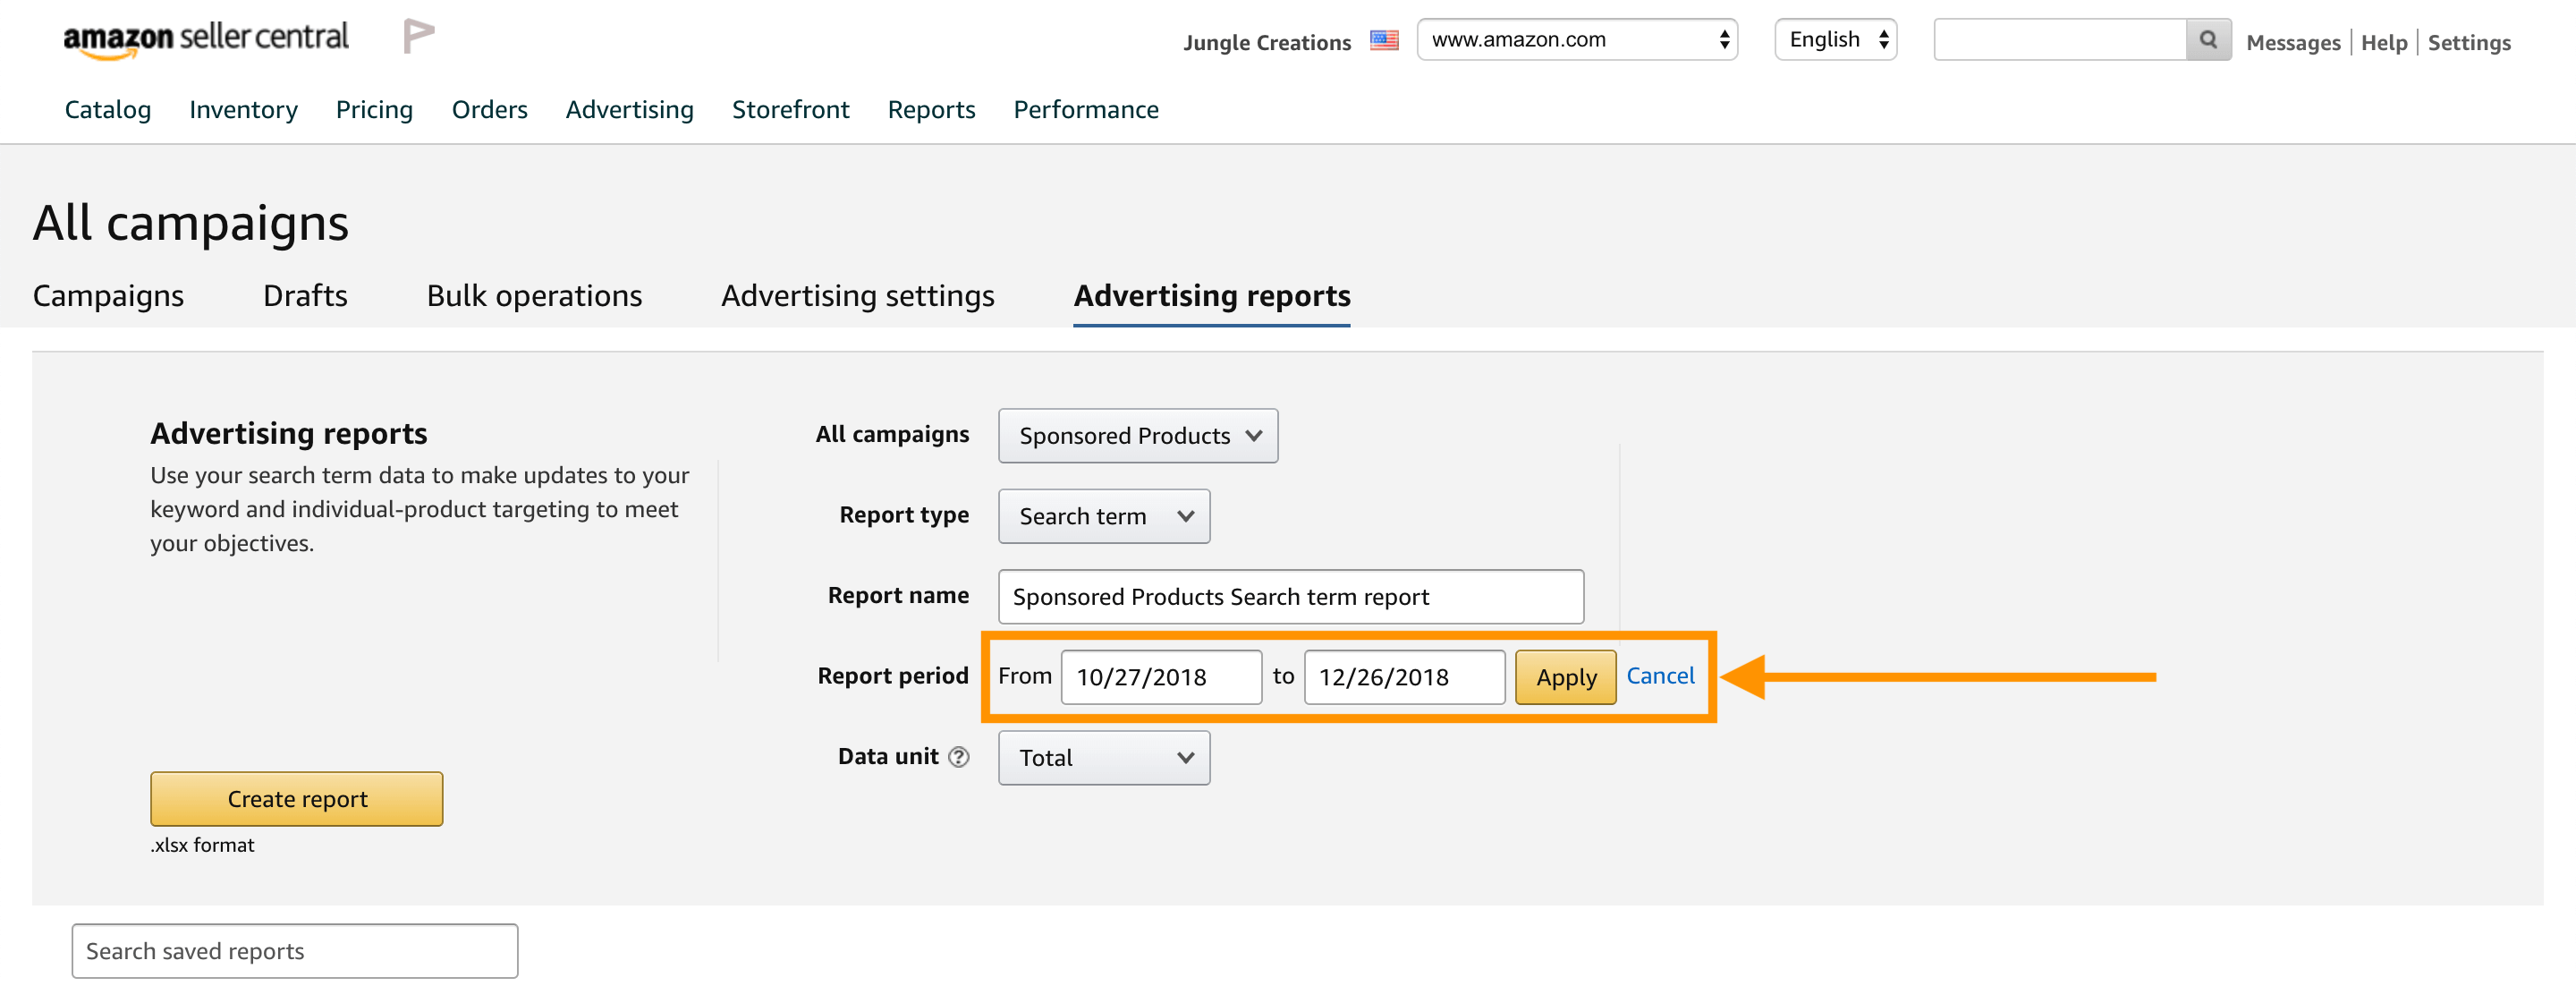This screenshot has height=986, width=2576.
Task: Open the Inventory menu
Action: tap(243, 110)
